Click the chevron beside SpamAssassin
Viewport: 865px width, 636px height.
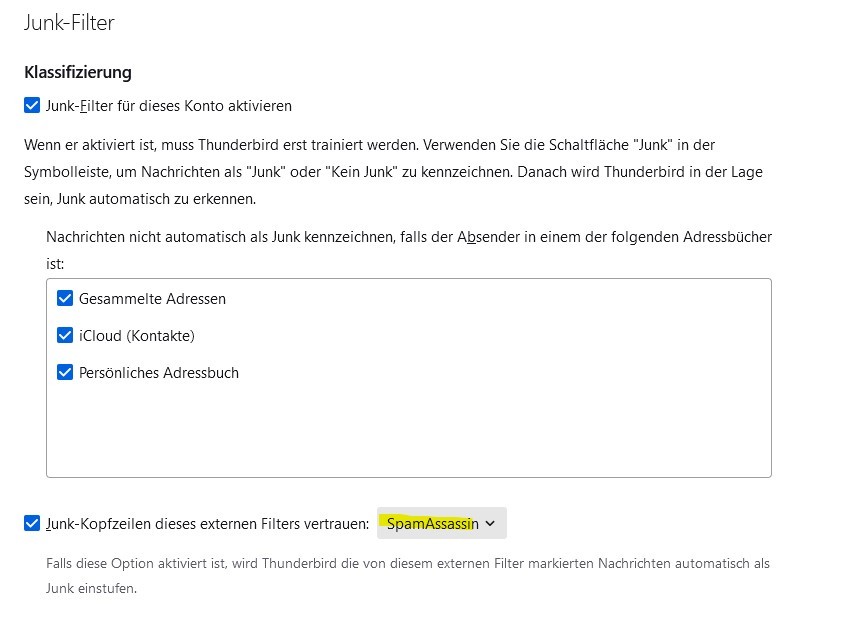(489, 522)
